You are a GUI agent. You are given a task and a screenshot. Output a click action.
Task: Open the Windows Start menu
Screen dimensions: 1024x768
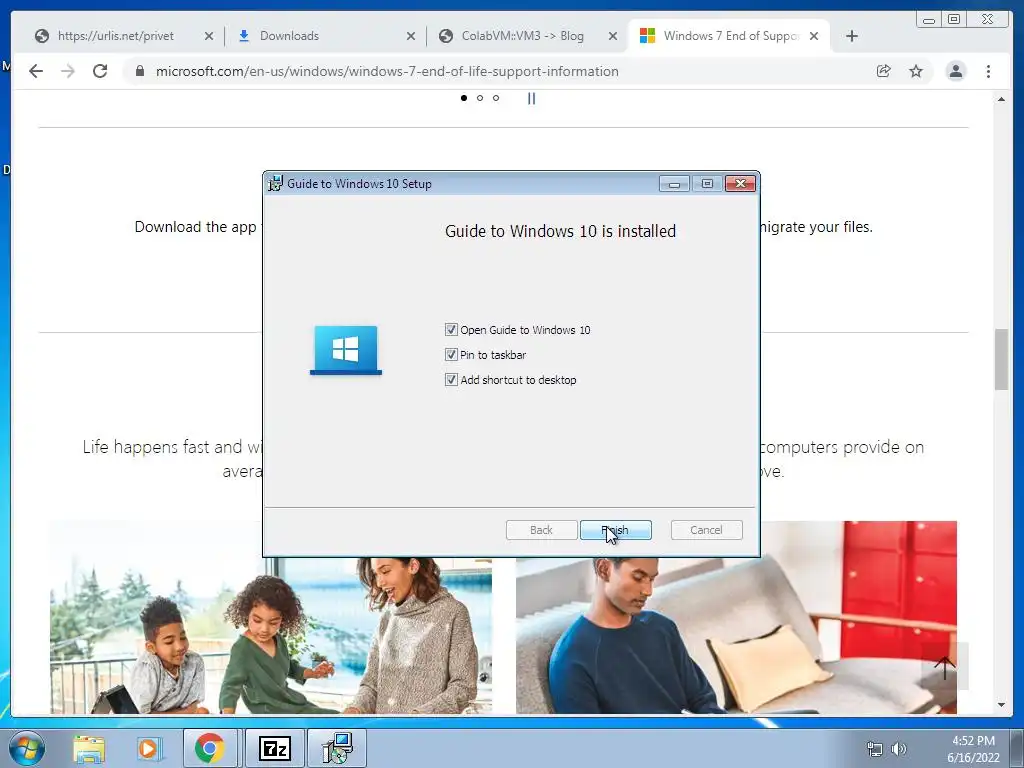(27, 748)
